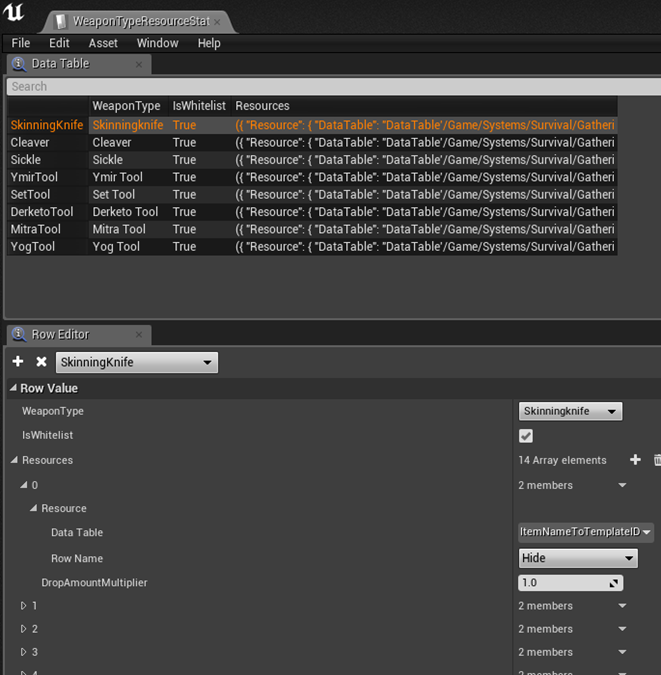This screenshot has height=675, width=661.
Task: Collapse the Resources array section
Action: [x=14, y=461]
